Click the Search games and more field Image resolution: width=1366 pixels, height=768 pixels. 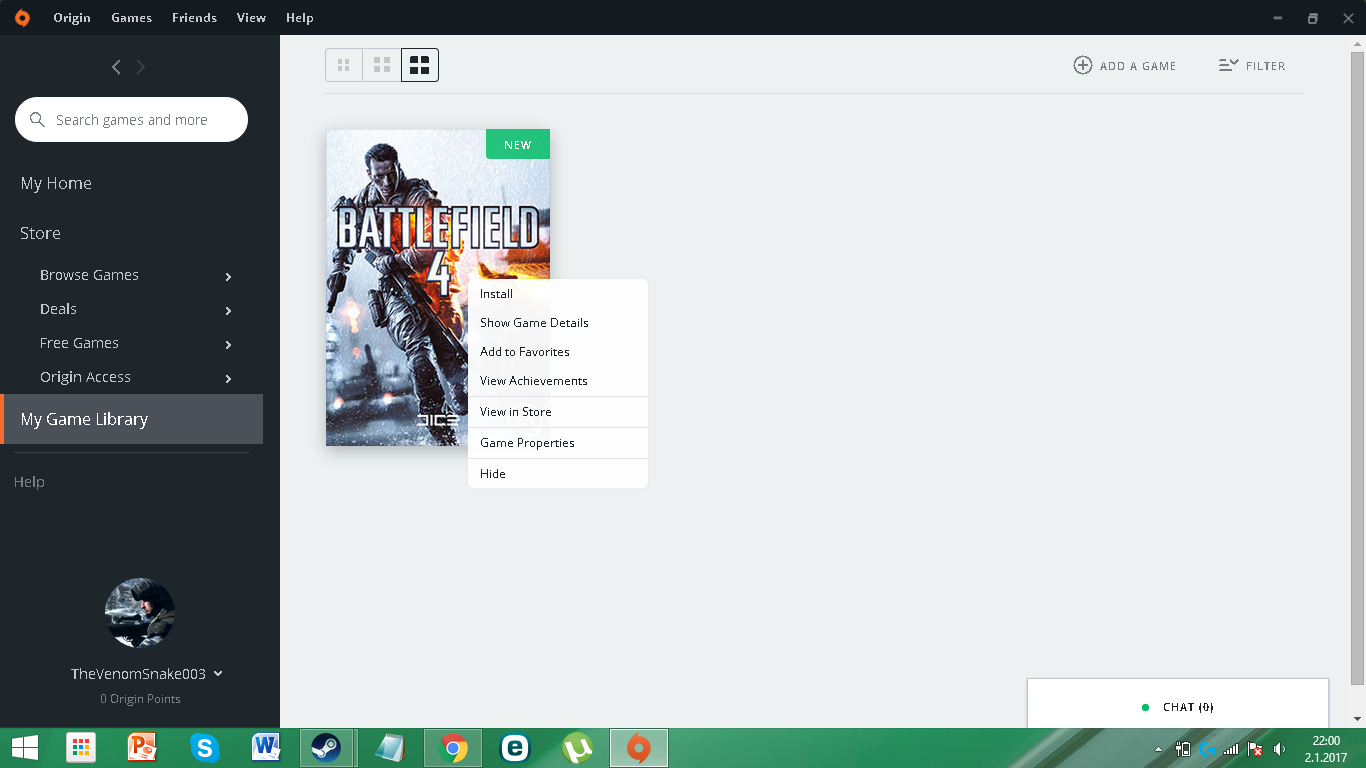(x=140, y=120)
